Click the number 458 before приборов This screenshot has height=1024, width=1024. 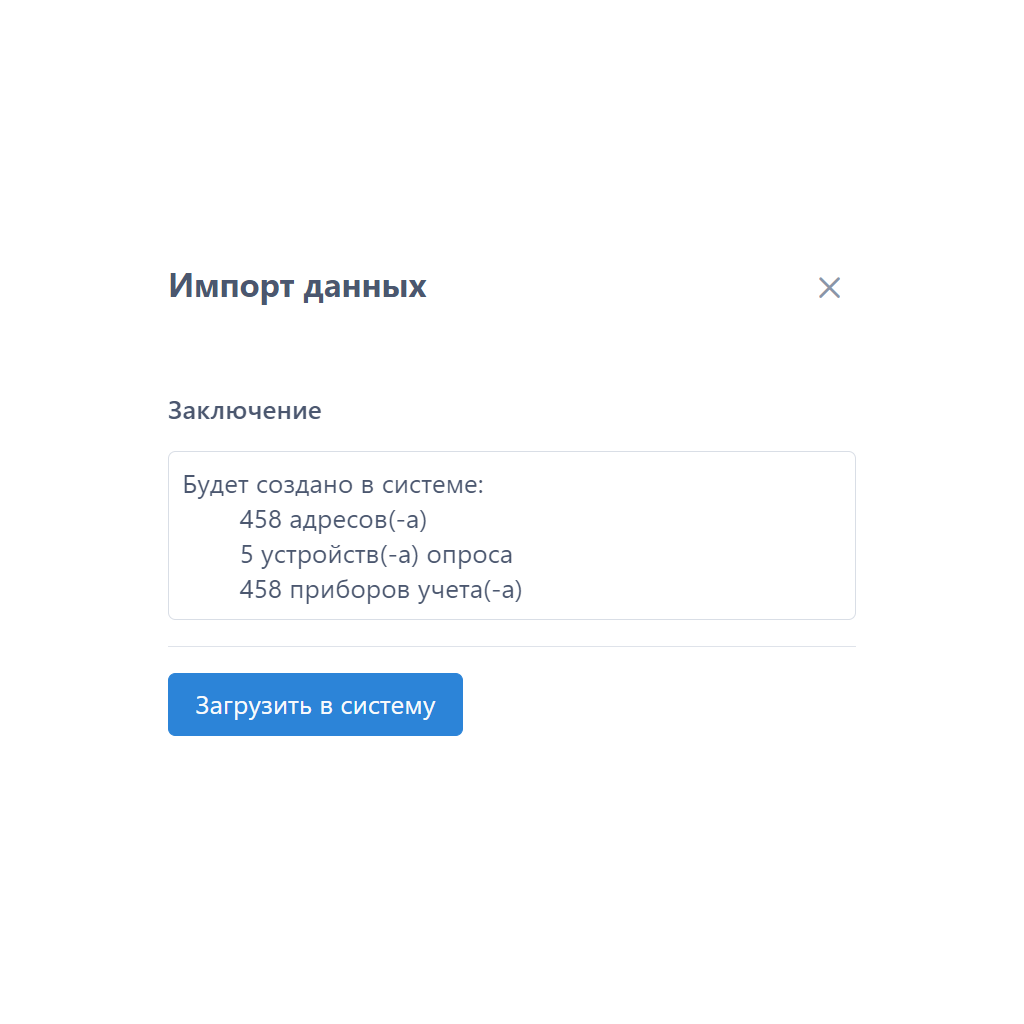tap(261, 590)
